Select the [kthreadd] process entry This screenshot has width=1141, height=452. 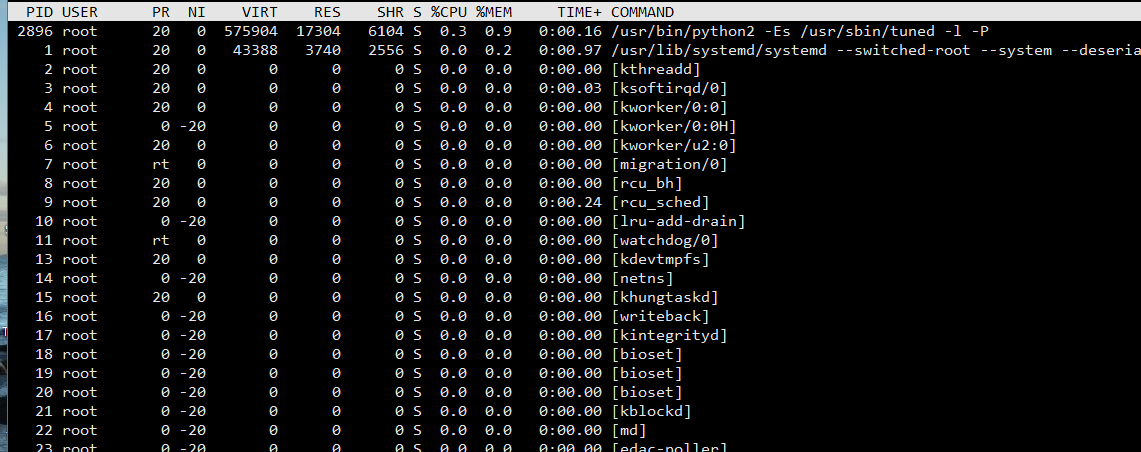(x=655, y=69)
